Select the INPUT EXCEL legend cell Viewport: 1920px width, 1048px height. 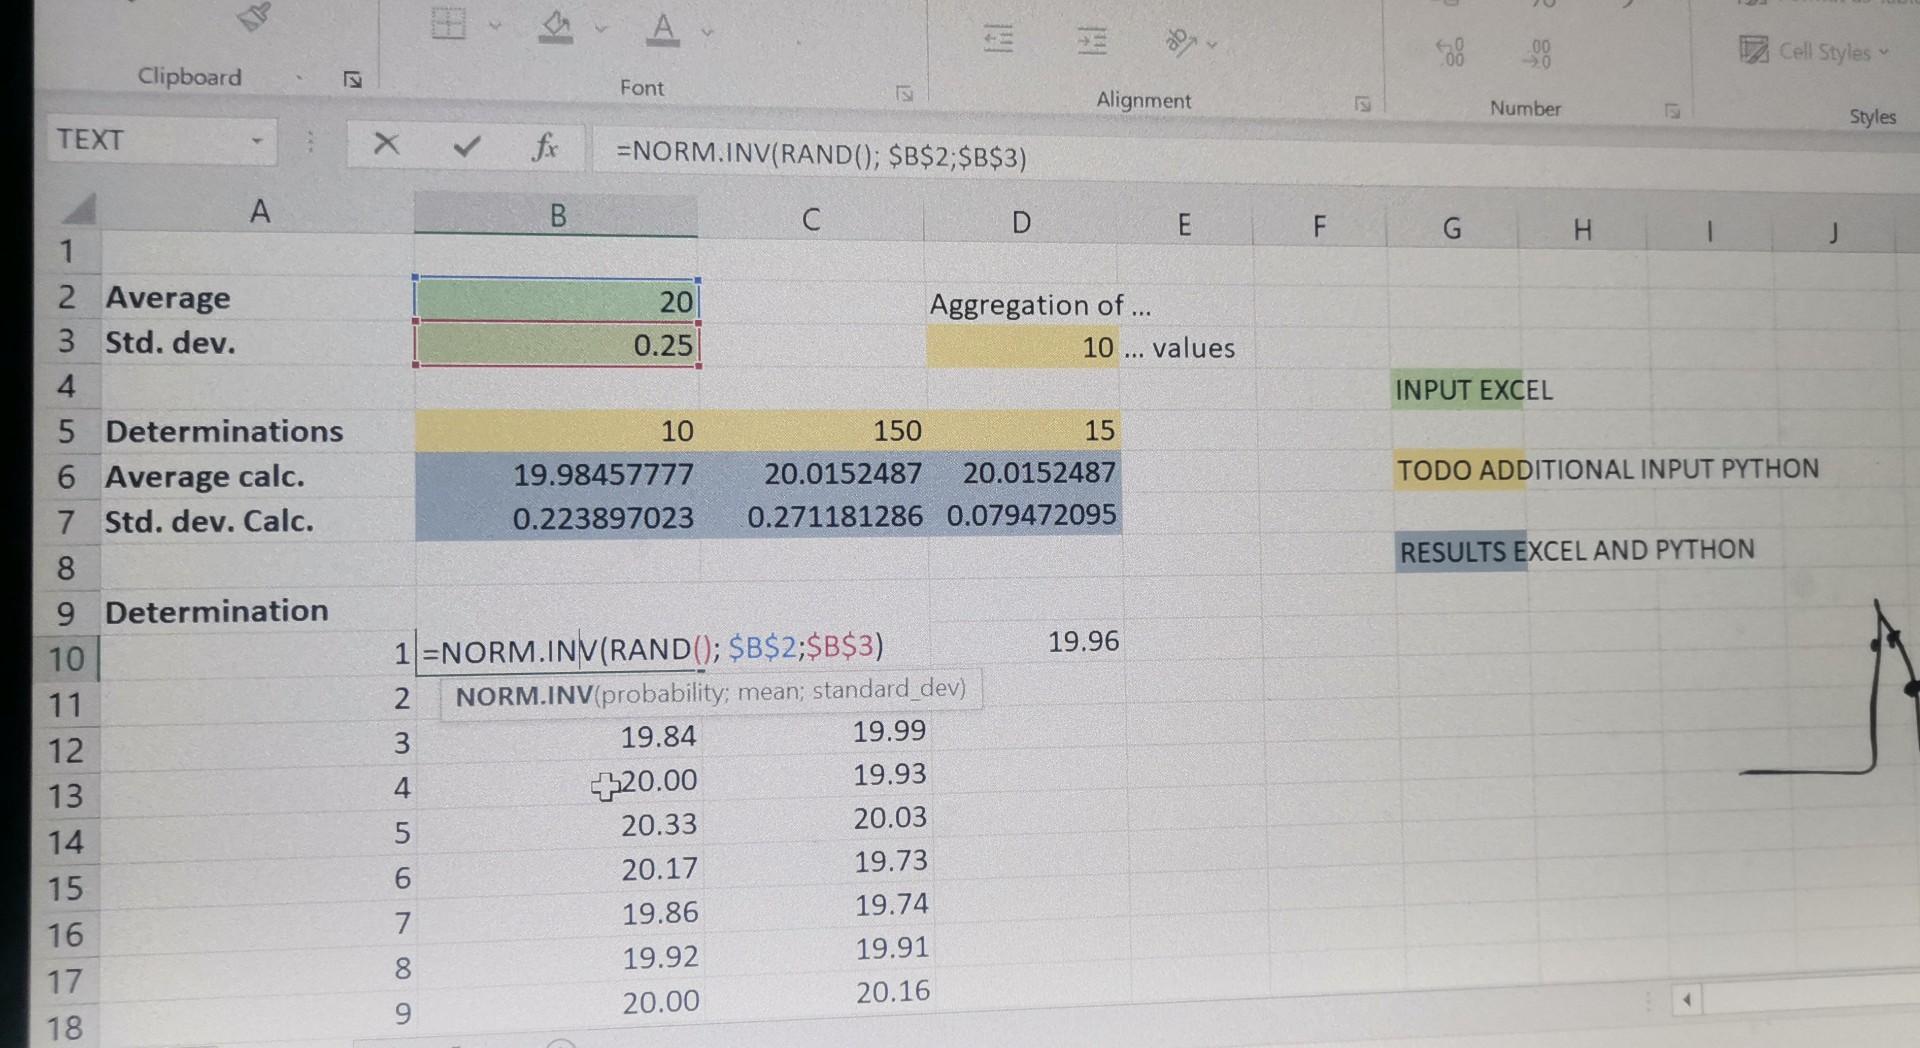(x=1457, y=389)
